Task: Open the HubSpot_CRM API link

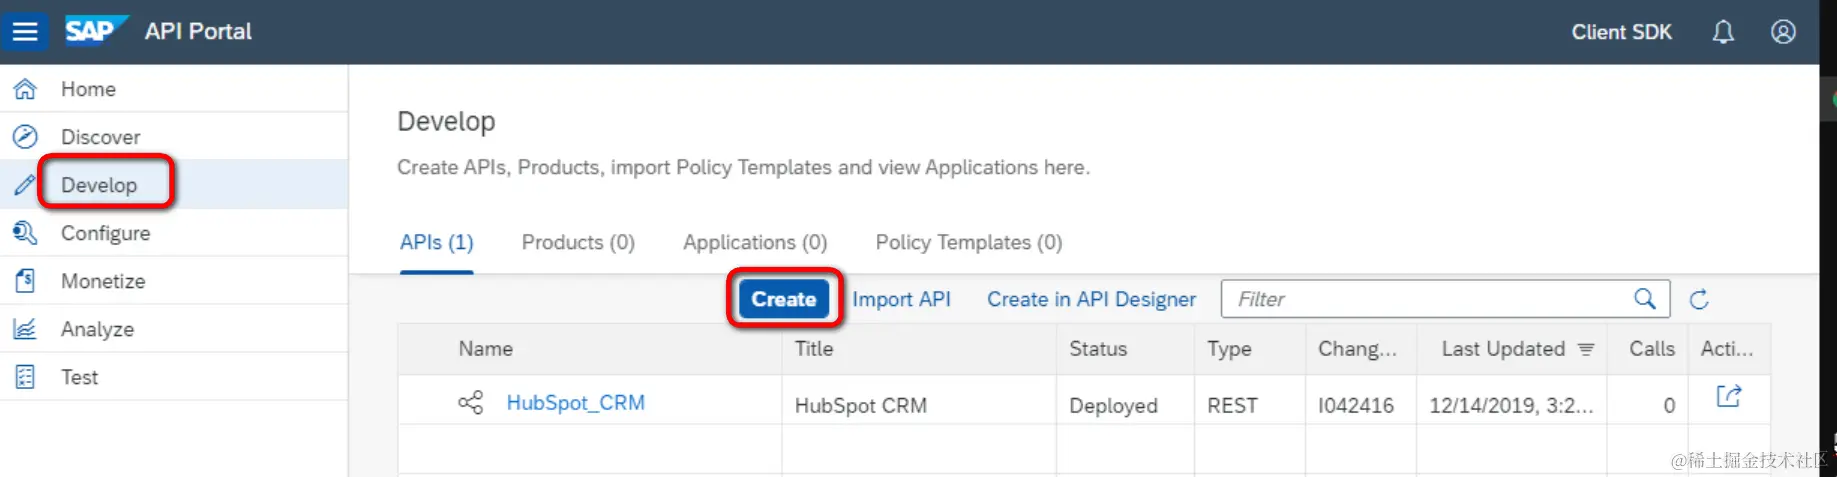Action: (575, 403)
